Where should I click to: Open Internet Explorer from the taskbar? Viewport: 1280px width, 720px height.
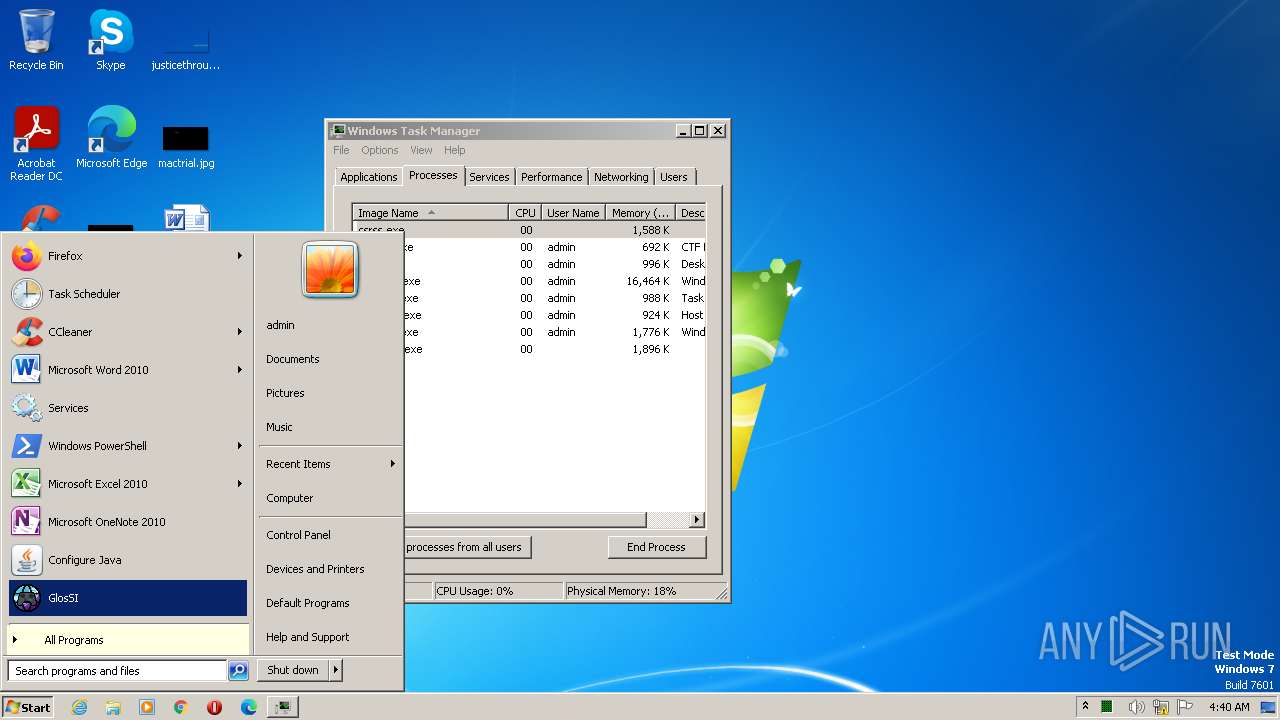click(79, 707)
